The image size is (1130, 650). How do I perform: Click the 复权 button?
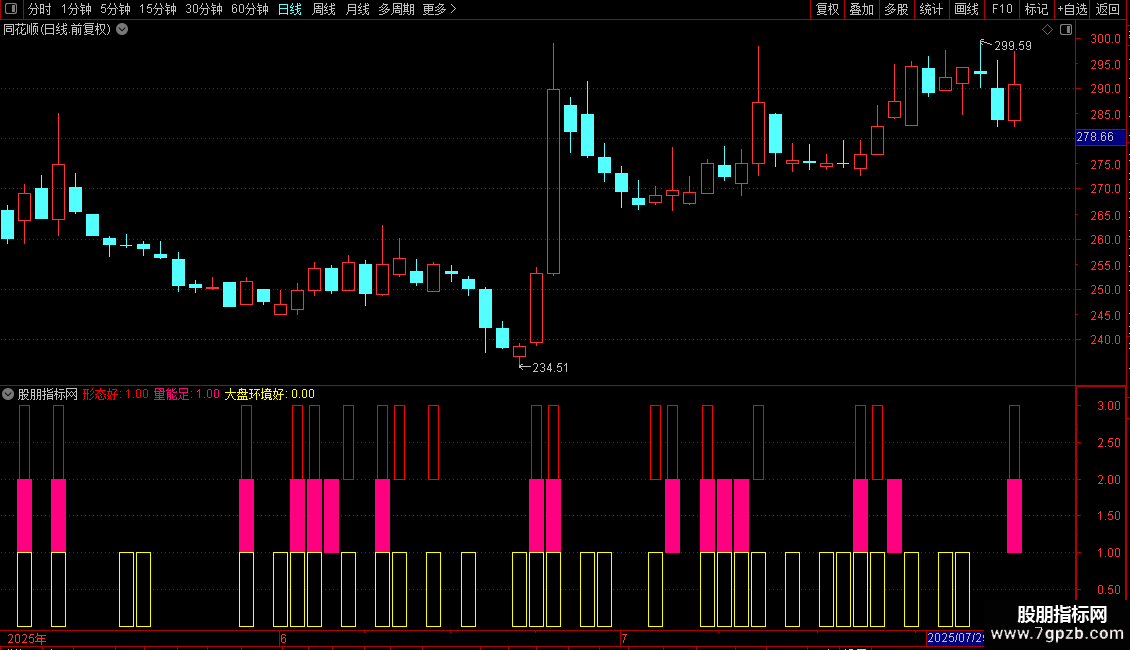(827, 9)
